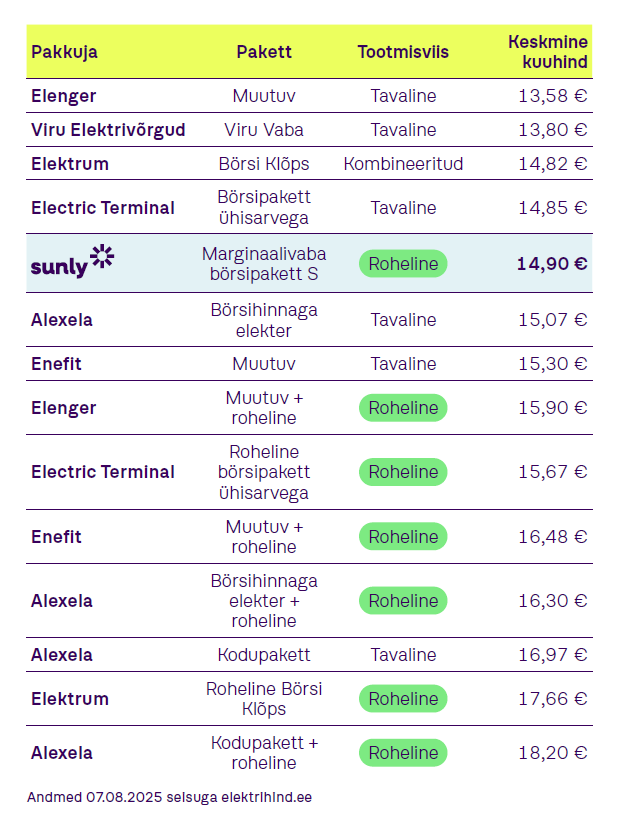Click the Börsi Klõps package name

click(x=264, y=164)
